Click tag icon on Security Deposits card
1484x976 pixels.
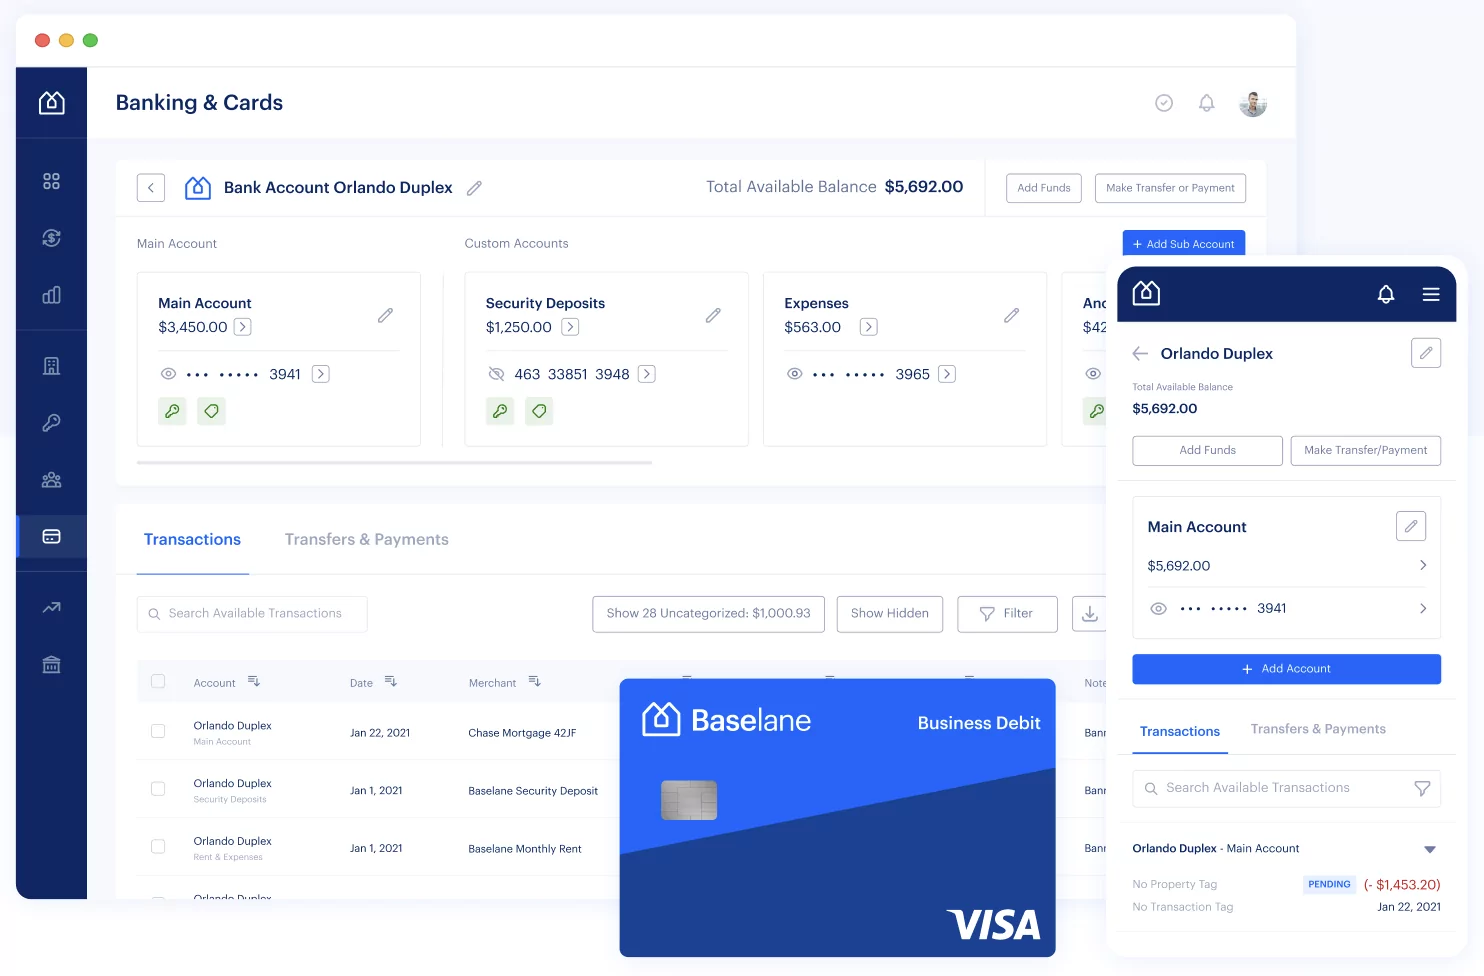(539, 411)
